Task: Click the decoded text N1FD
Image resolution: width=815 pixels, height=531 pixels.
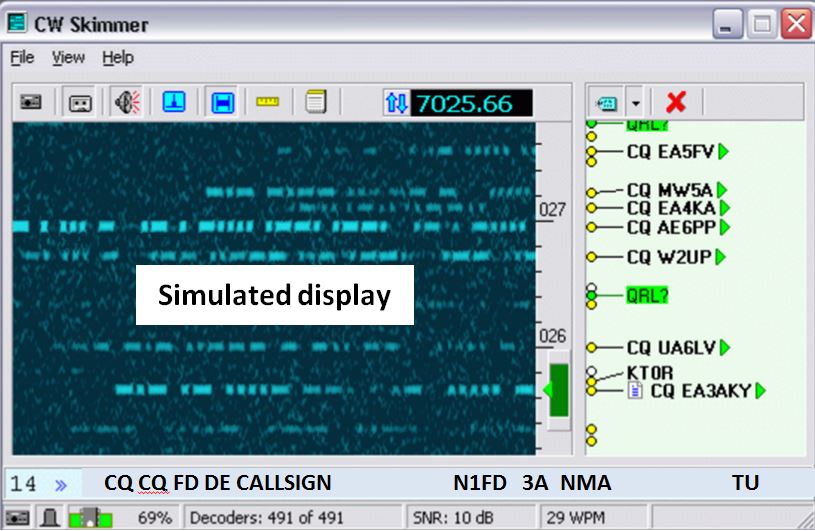Action: (480, 483)
